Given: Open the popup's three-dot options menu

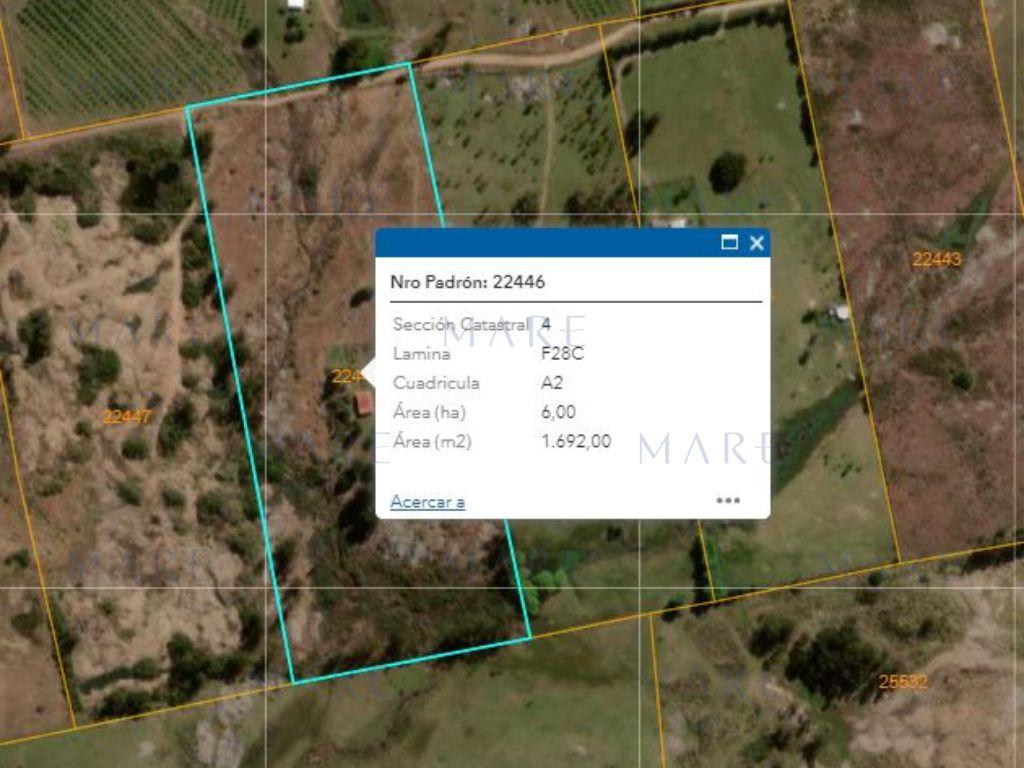Looking at the screenshot, I should tap(728, 501).
